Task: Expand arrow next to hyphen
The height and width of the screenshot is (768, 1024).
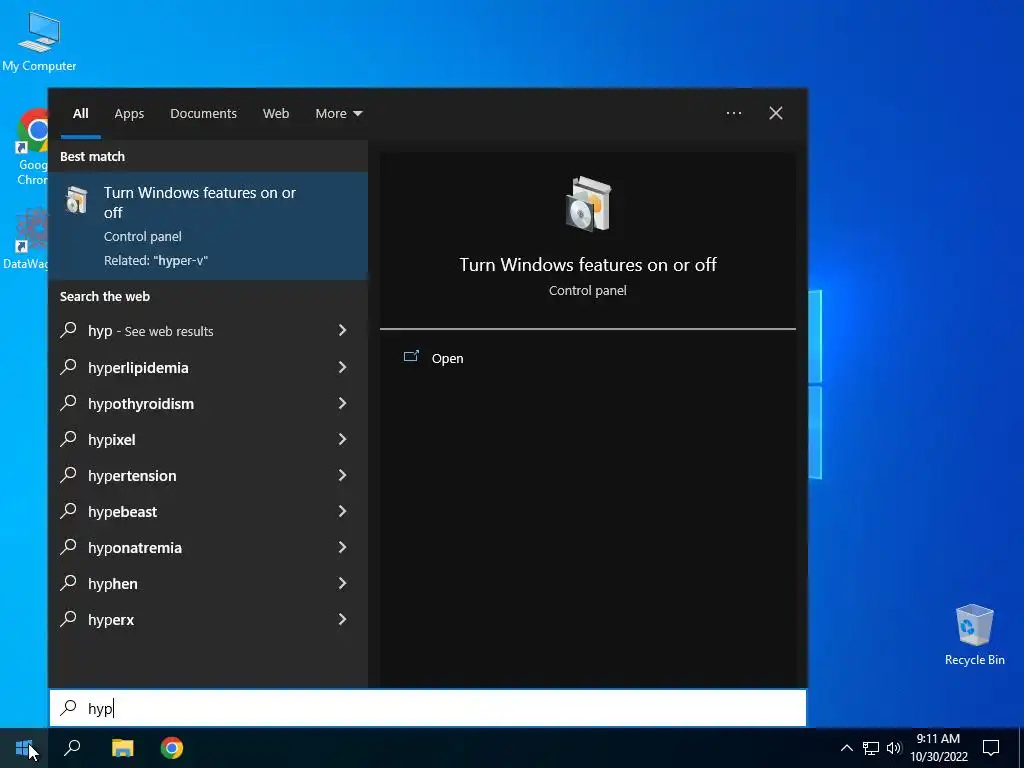Action: click(342, 583)
